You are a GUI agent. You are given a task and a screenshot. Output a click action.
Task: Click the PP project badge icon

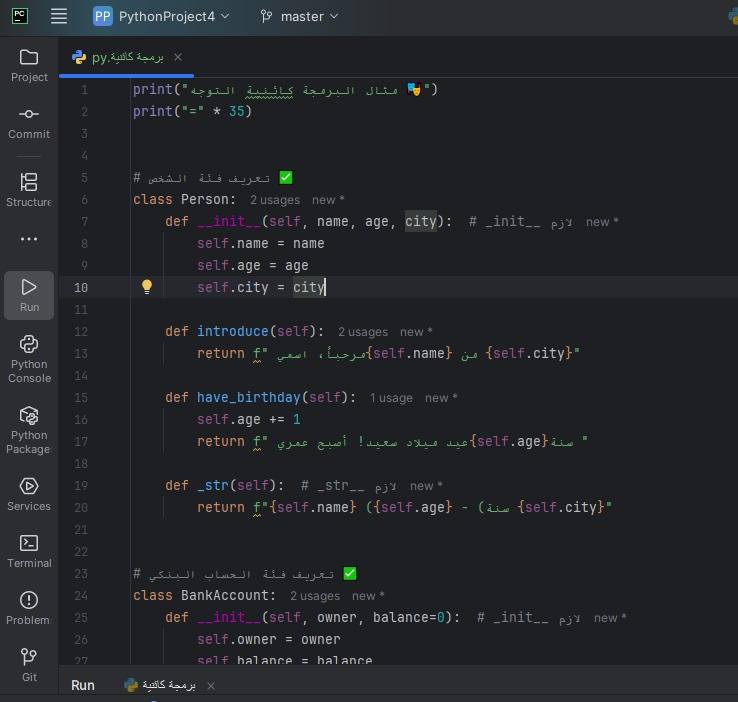click(103, 16)
